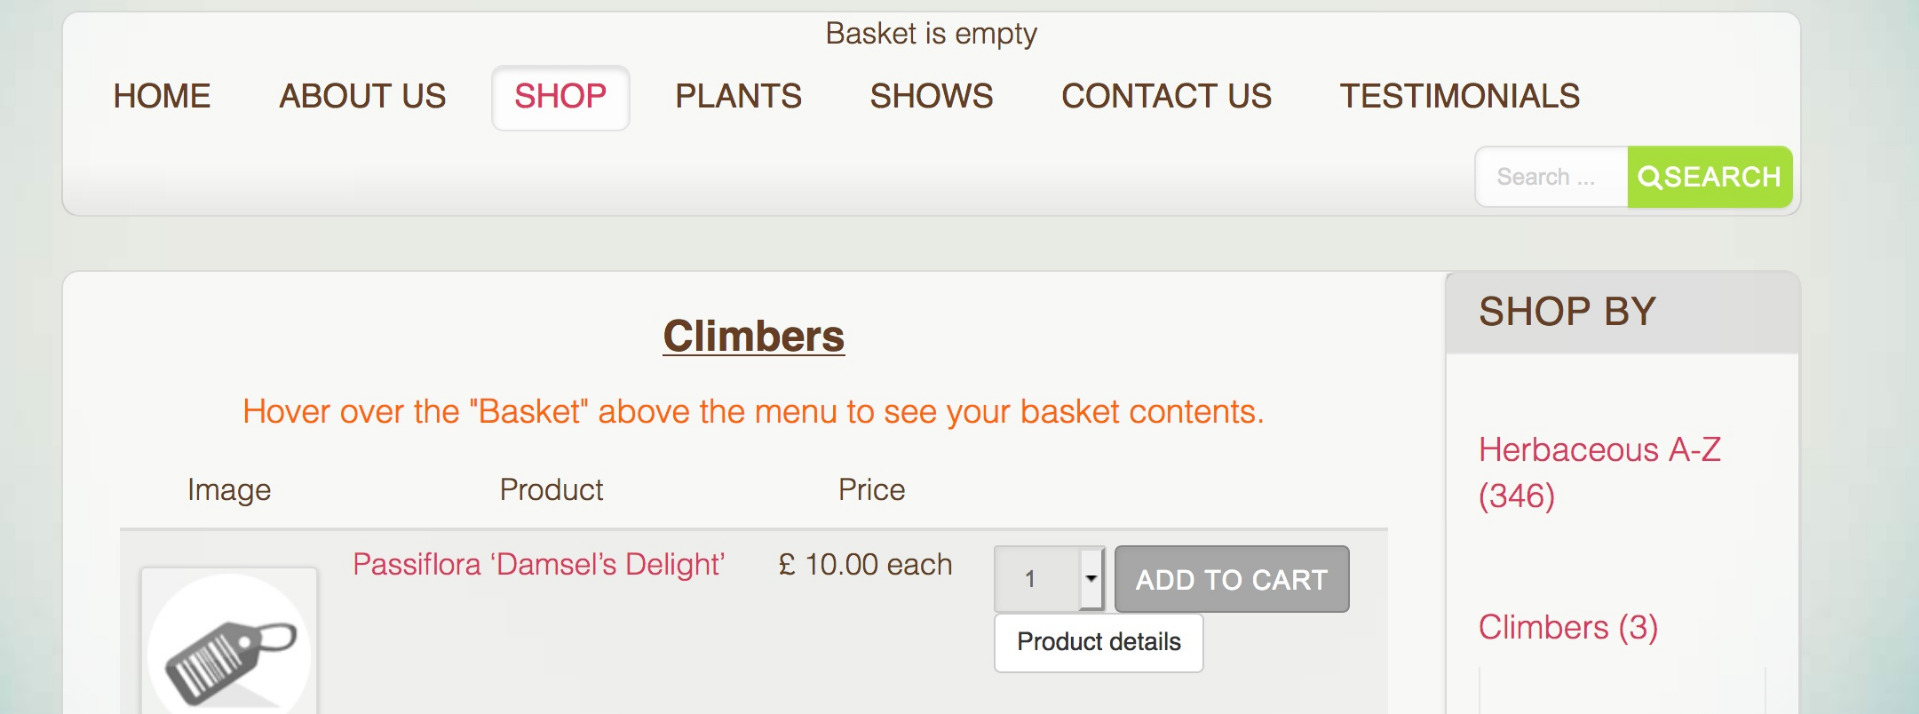Open the ABOUT US page

coord(362,96)
